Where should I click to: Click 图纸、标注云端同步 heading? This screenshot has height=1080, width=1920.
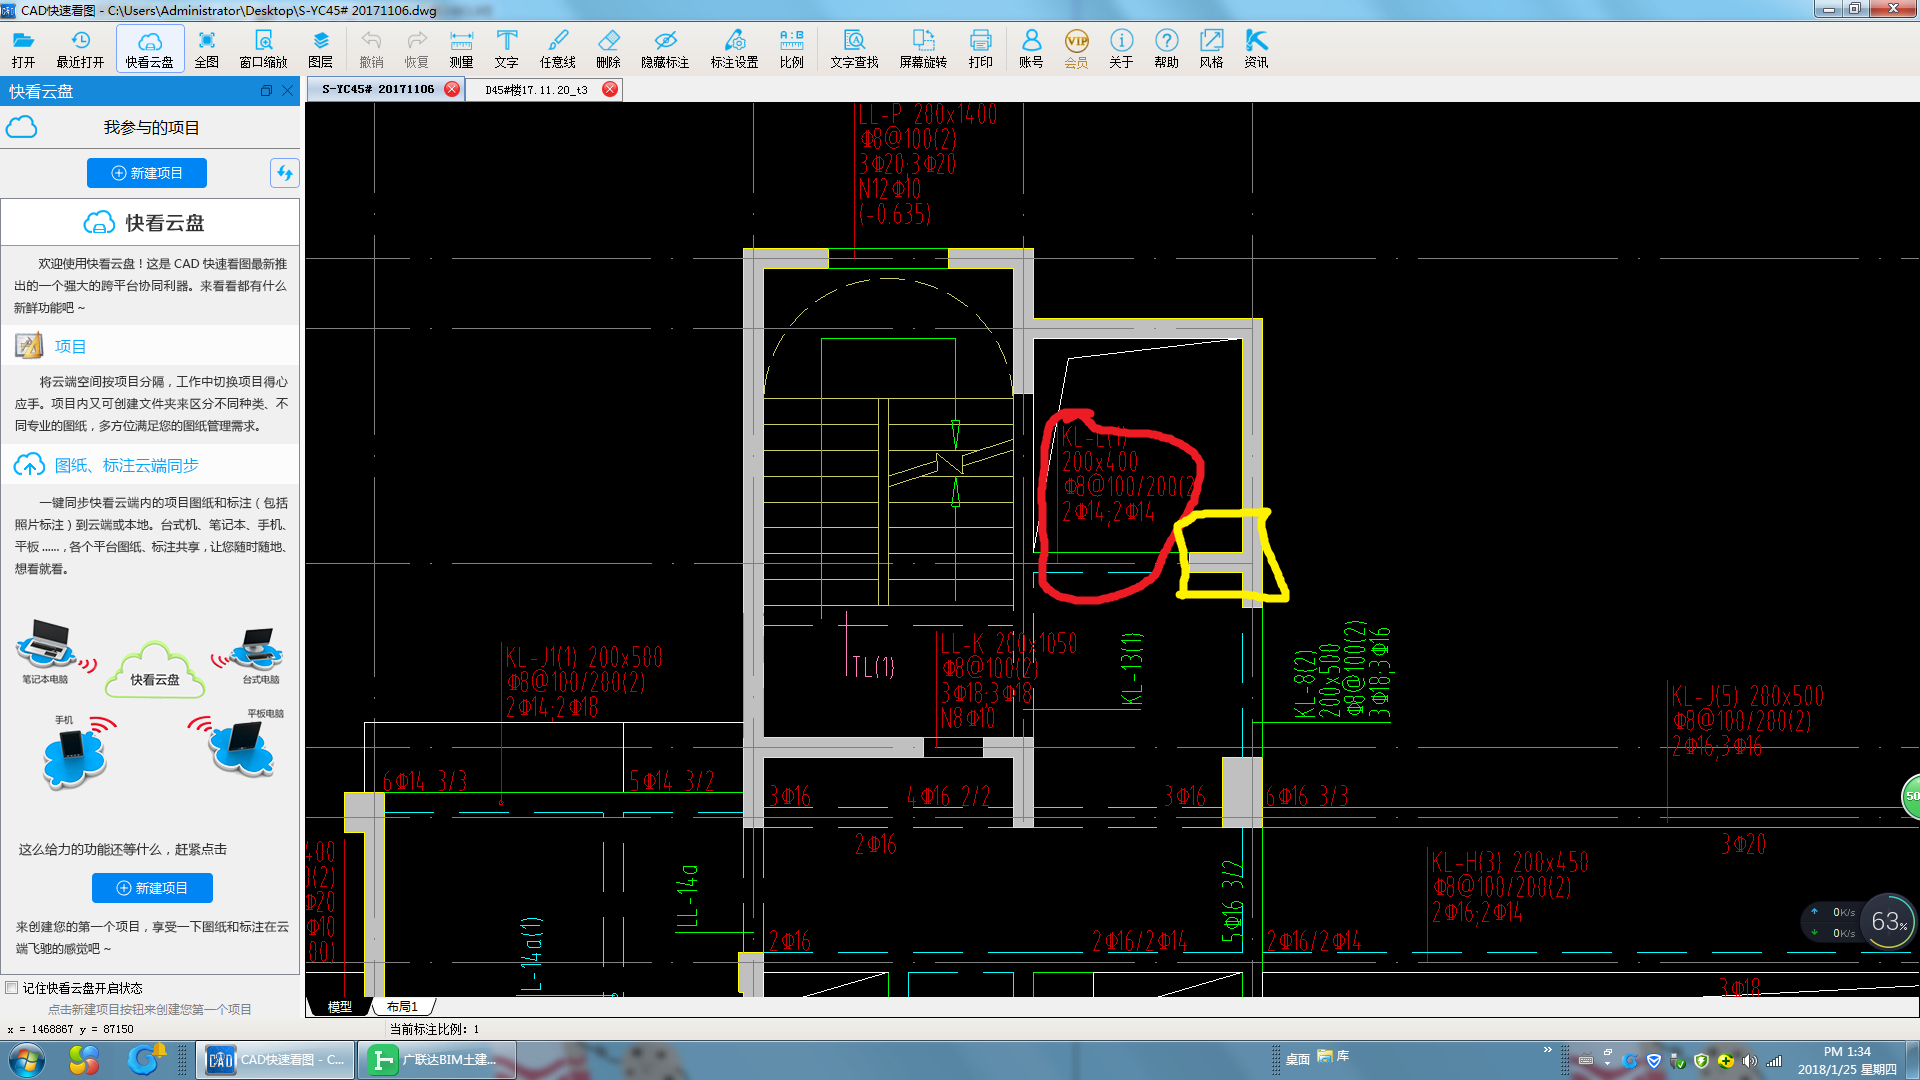pos(127,465)
